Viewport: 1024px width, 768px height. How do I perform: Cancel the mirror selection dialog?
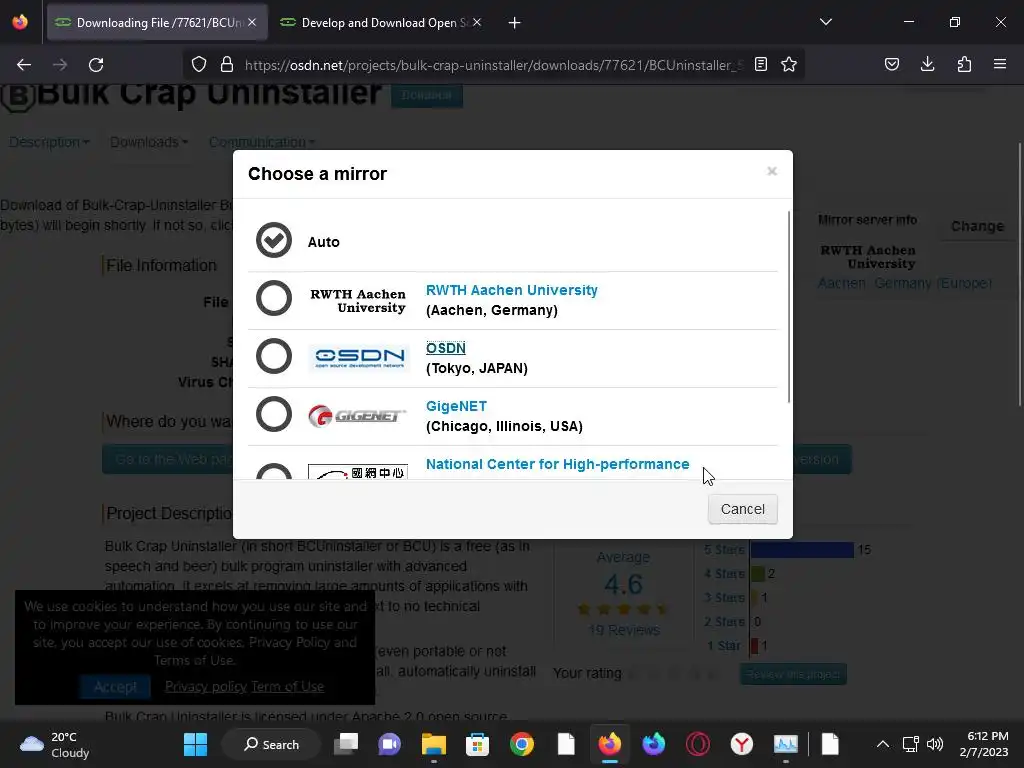[743, 509]
